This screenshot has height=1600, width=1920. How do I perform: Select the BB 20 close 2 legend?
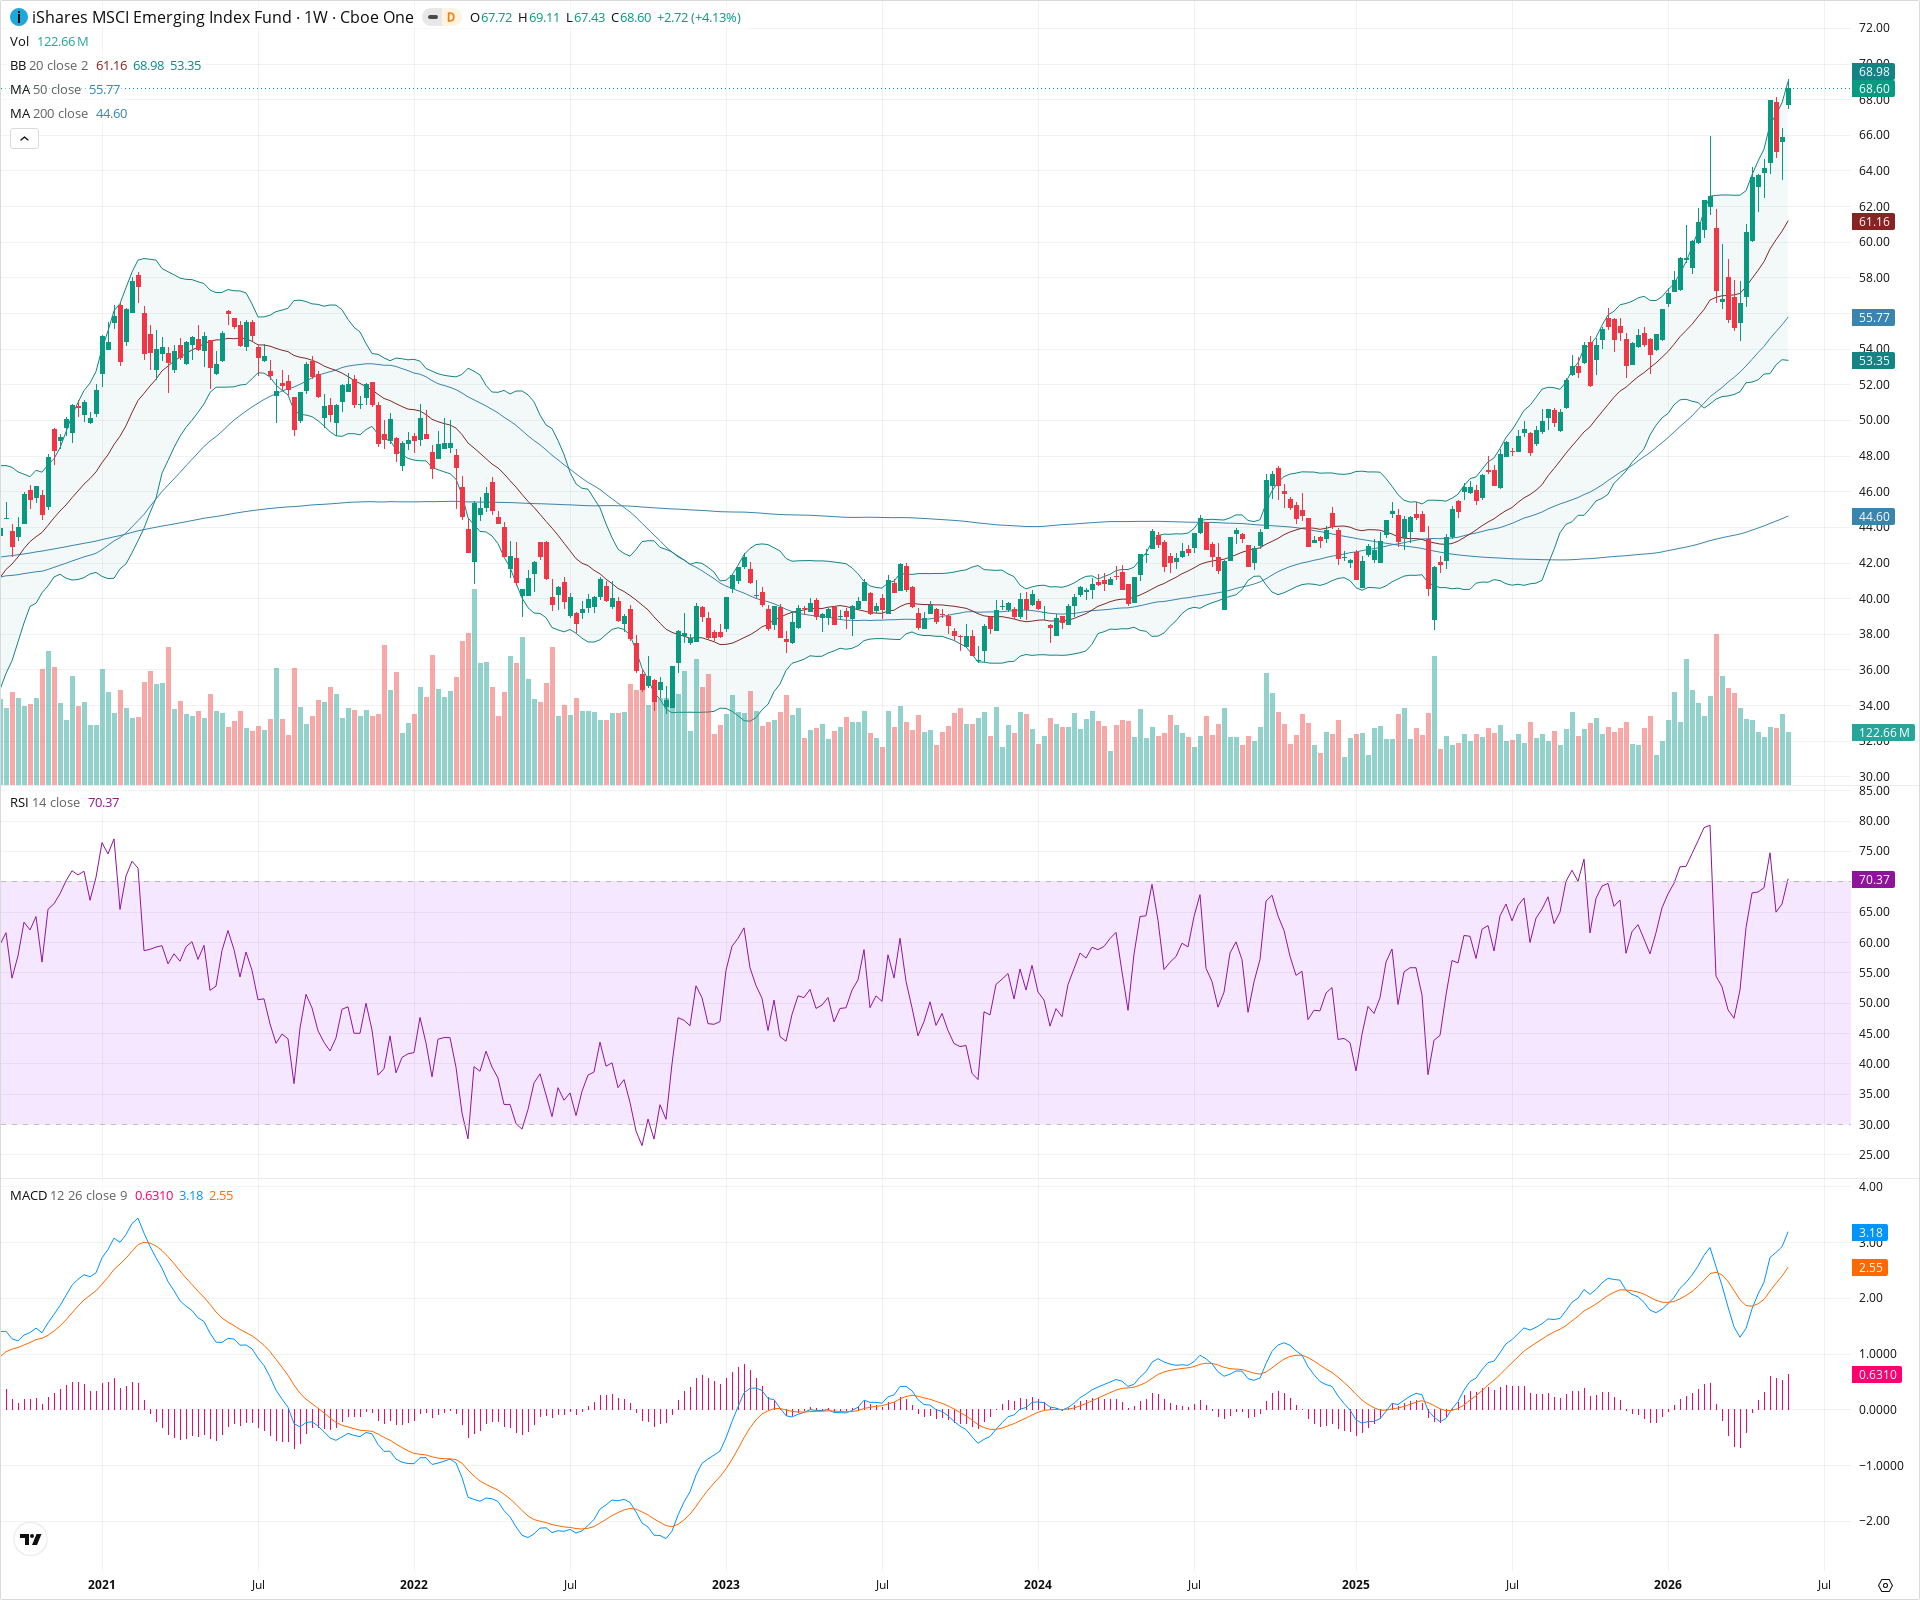(x=49, y=65)
